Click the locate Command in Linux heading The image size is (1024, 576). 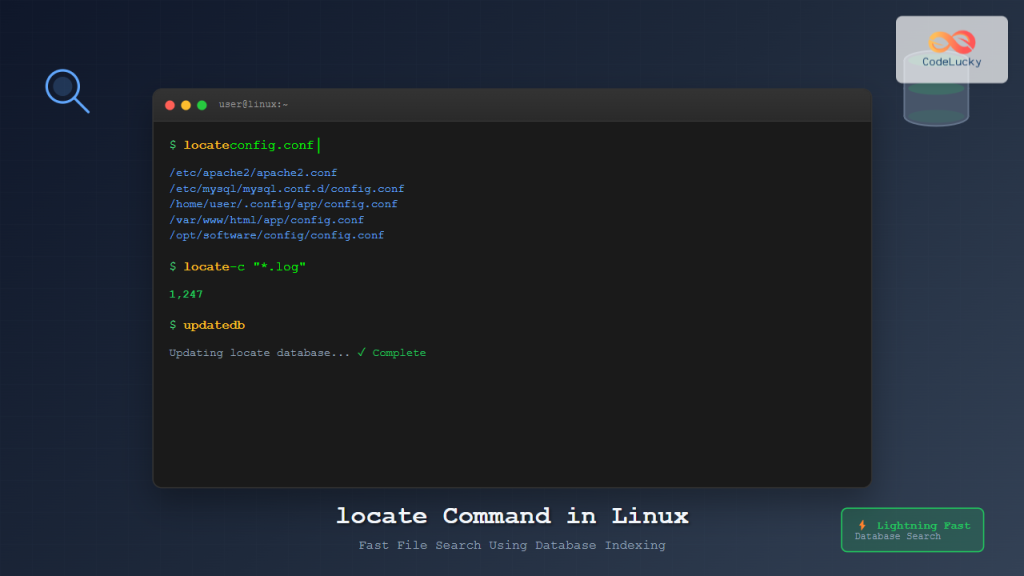tap(512, 516)
